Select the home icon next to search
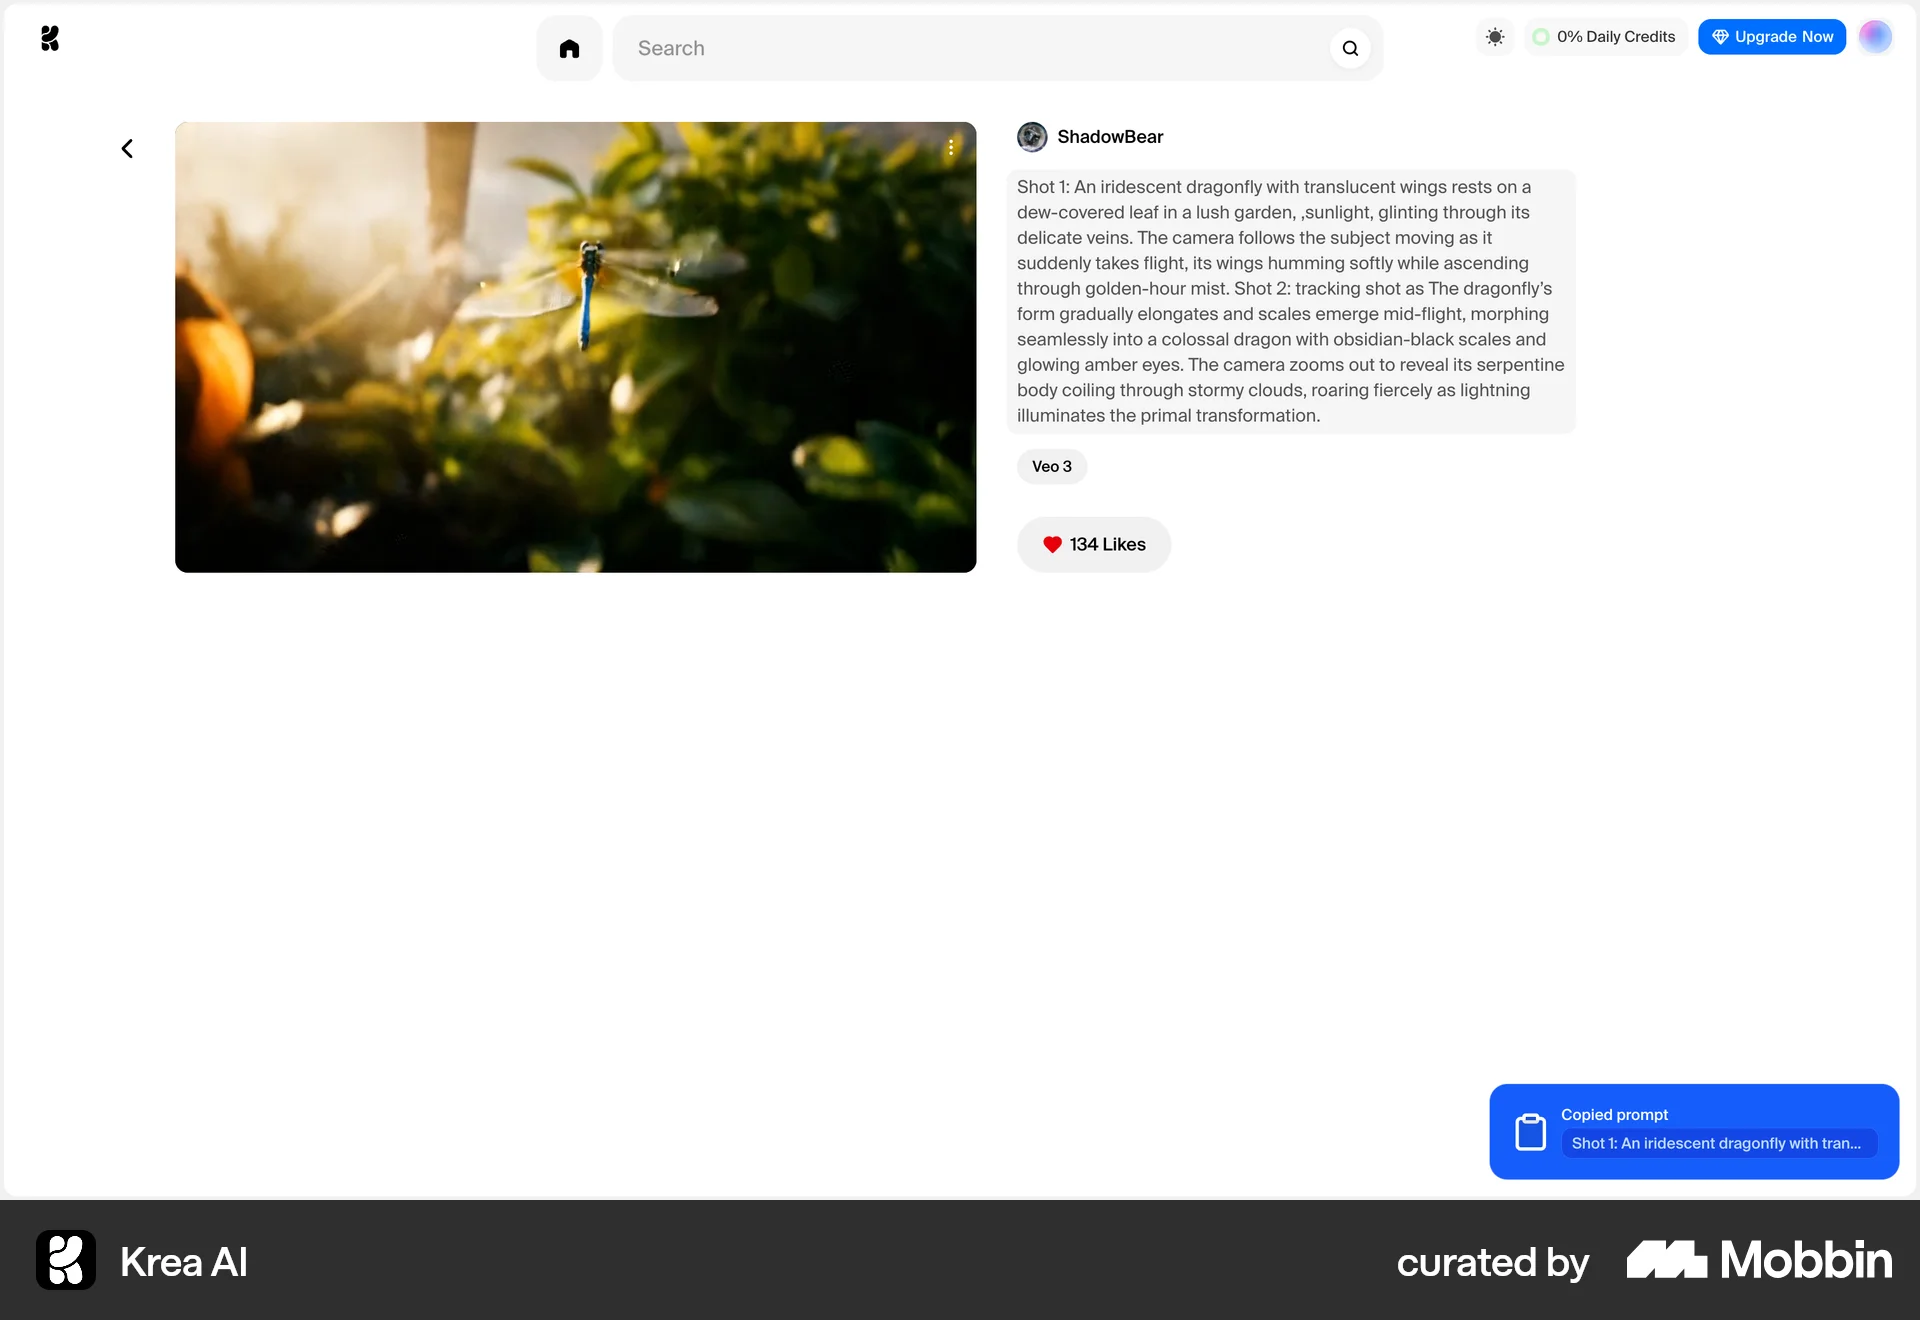Image resolution: width=1920 pixels, height=1320 pixels. tap(568, 48)
